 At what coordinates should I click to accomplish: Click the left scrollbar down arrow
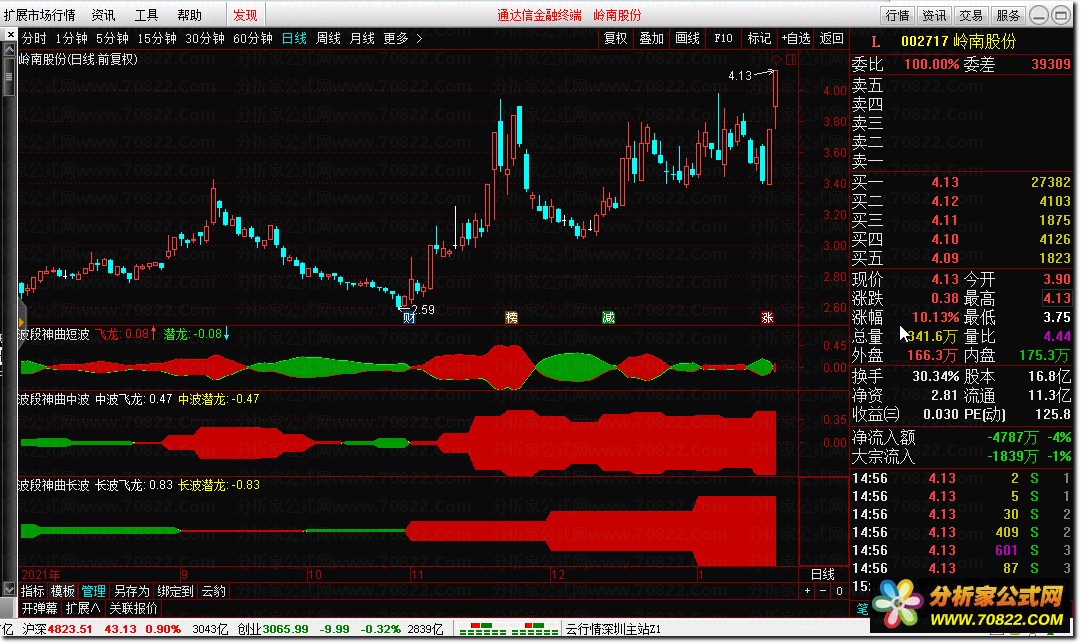(9, 589)
